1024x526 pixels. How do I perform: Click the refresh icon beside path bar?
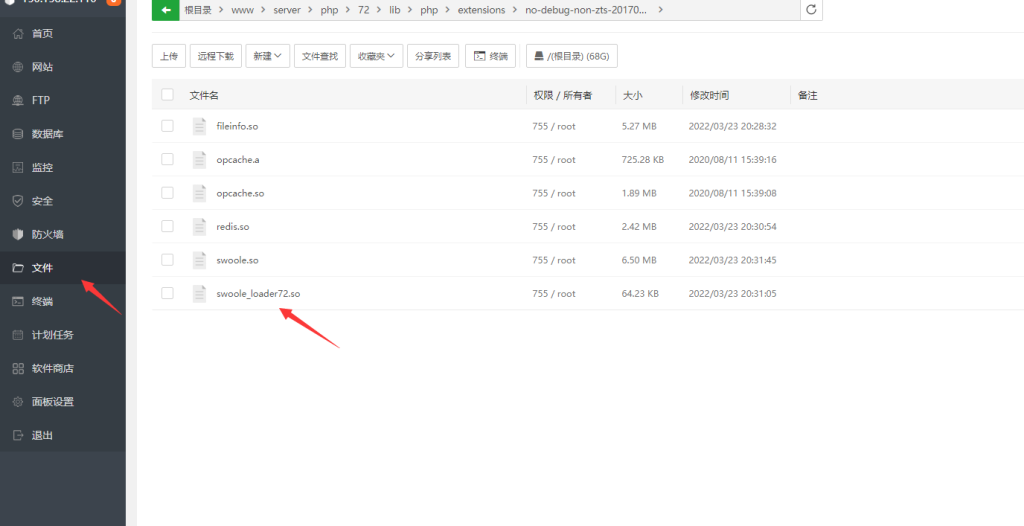coord(812,10)
